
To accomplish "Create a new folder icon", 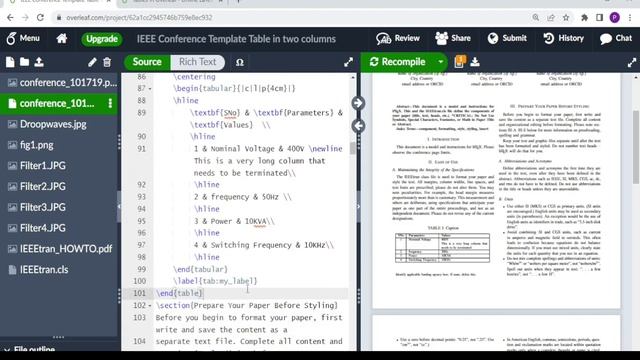I will coord(24,62).
